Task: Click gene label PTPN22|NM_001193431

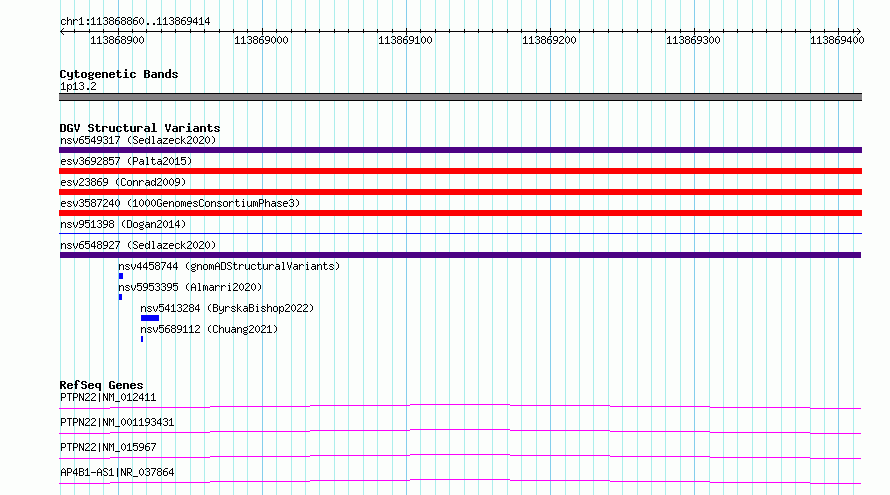Action: tap(117, 422)
